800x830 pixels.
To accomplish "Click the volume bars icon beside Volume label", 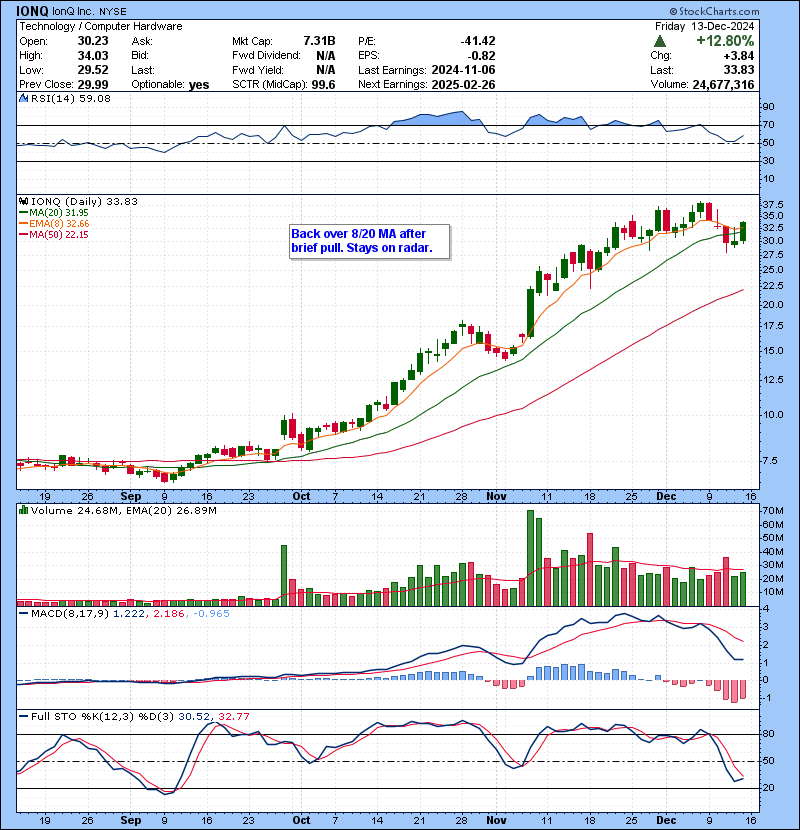I will (23, 510).
